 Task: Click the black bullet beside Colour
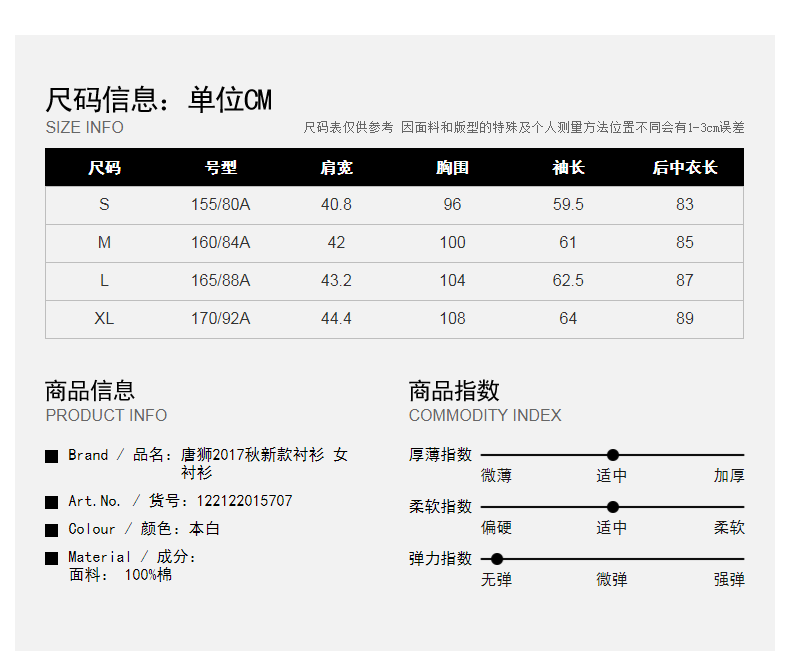point(52,530)
